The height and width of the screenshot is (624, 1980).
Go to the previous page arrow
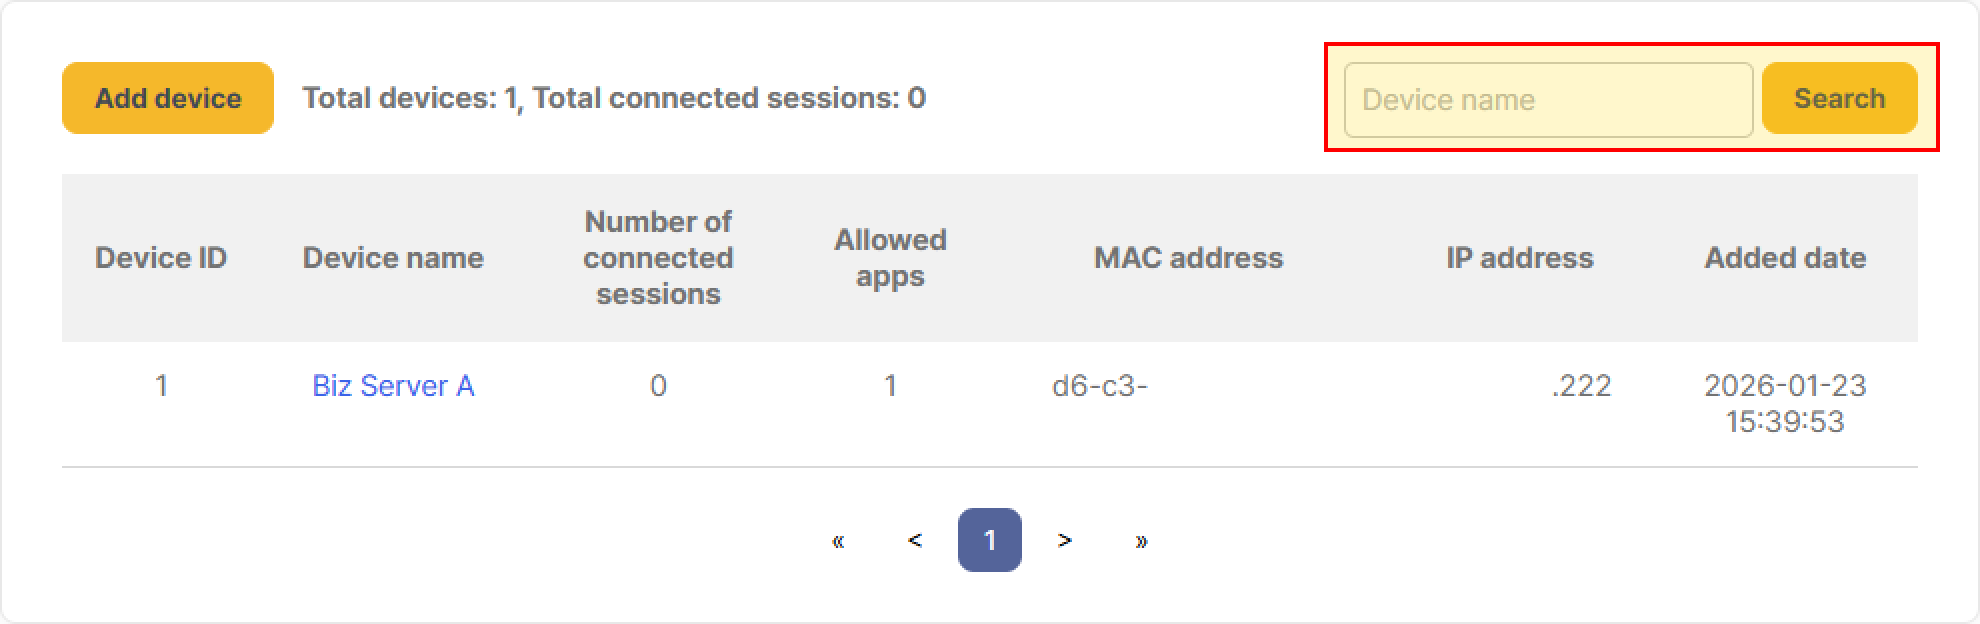pyautogui.click(x=914, y=541)
